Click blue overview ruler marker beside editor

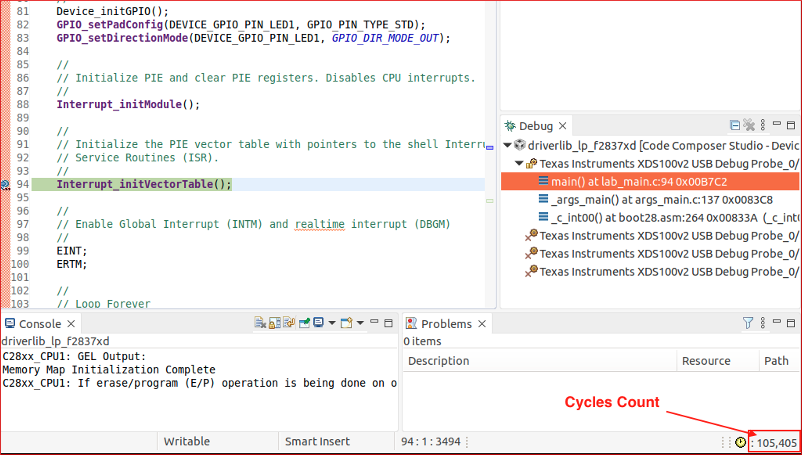coord(489,148)
